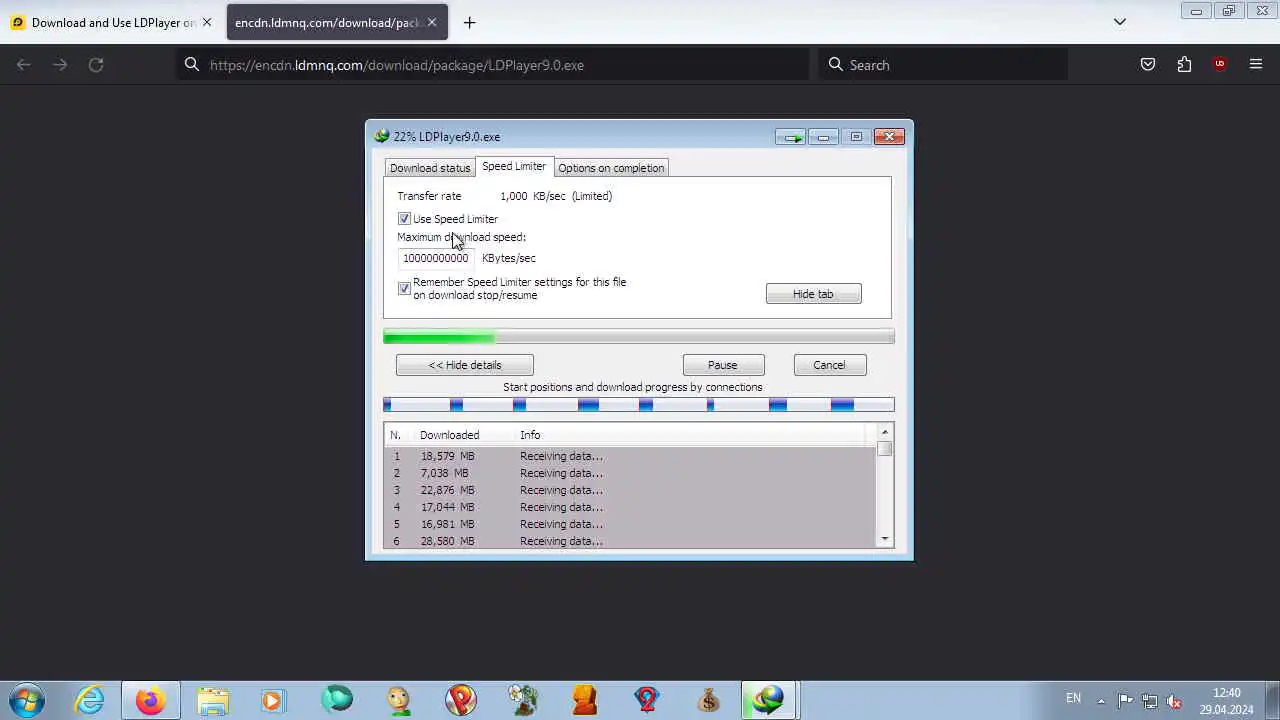Screen dimensions: 1280x720
Task: Select connection row with 16,981 MB
Action: coord(630,524)
